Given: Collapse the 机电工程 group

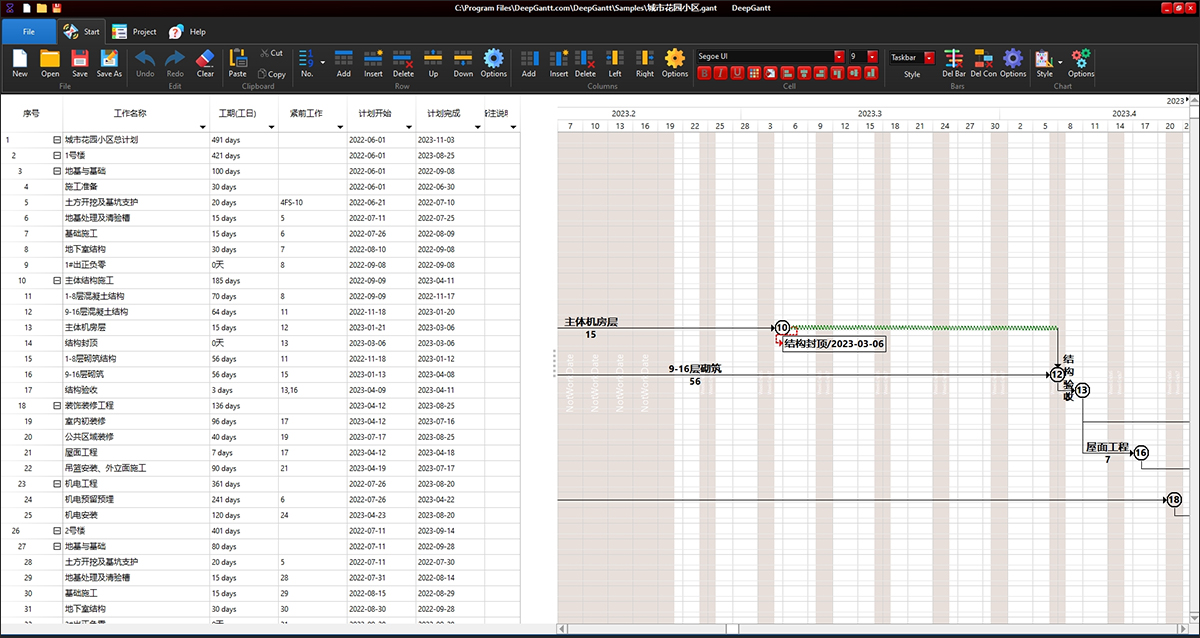Looking at the screenshot, I should pyautogui.click(x=57, y=484).
